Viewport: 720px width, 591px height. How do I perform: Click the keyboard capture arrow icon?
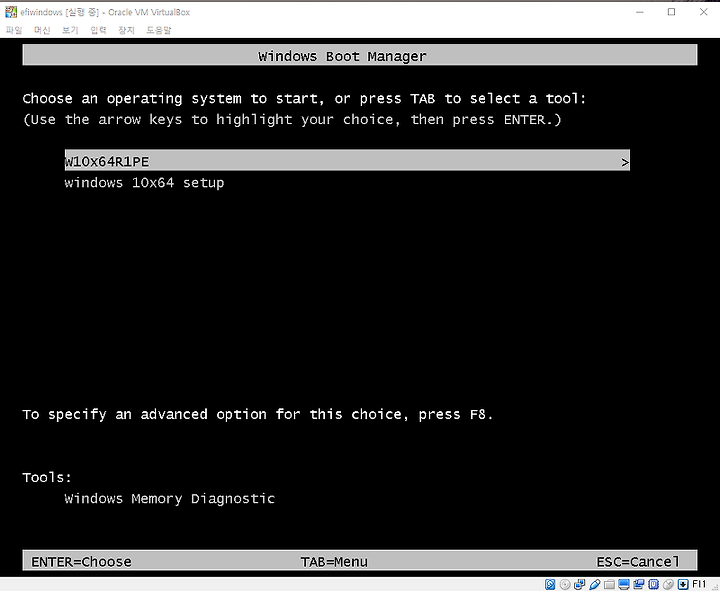(x=683, y=584)
